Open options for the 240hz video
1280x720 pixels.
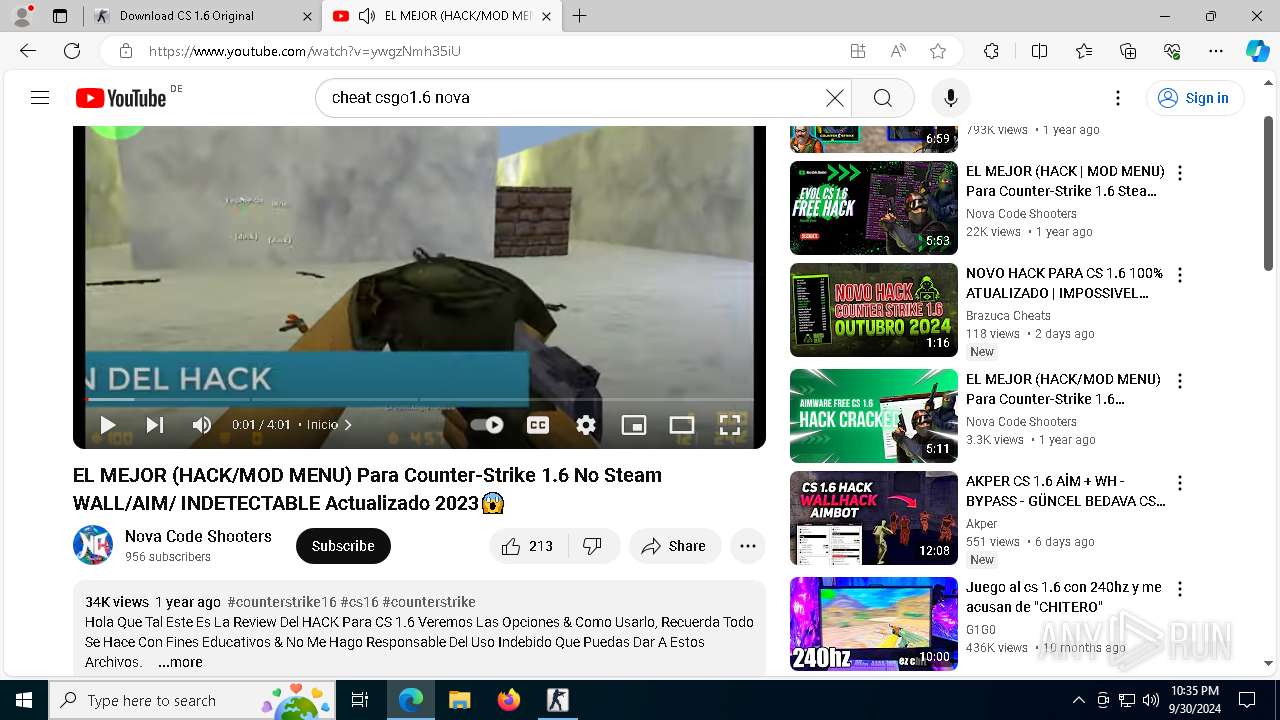pos(1180,588)
